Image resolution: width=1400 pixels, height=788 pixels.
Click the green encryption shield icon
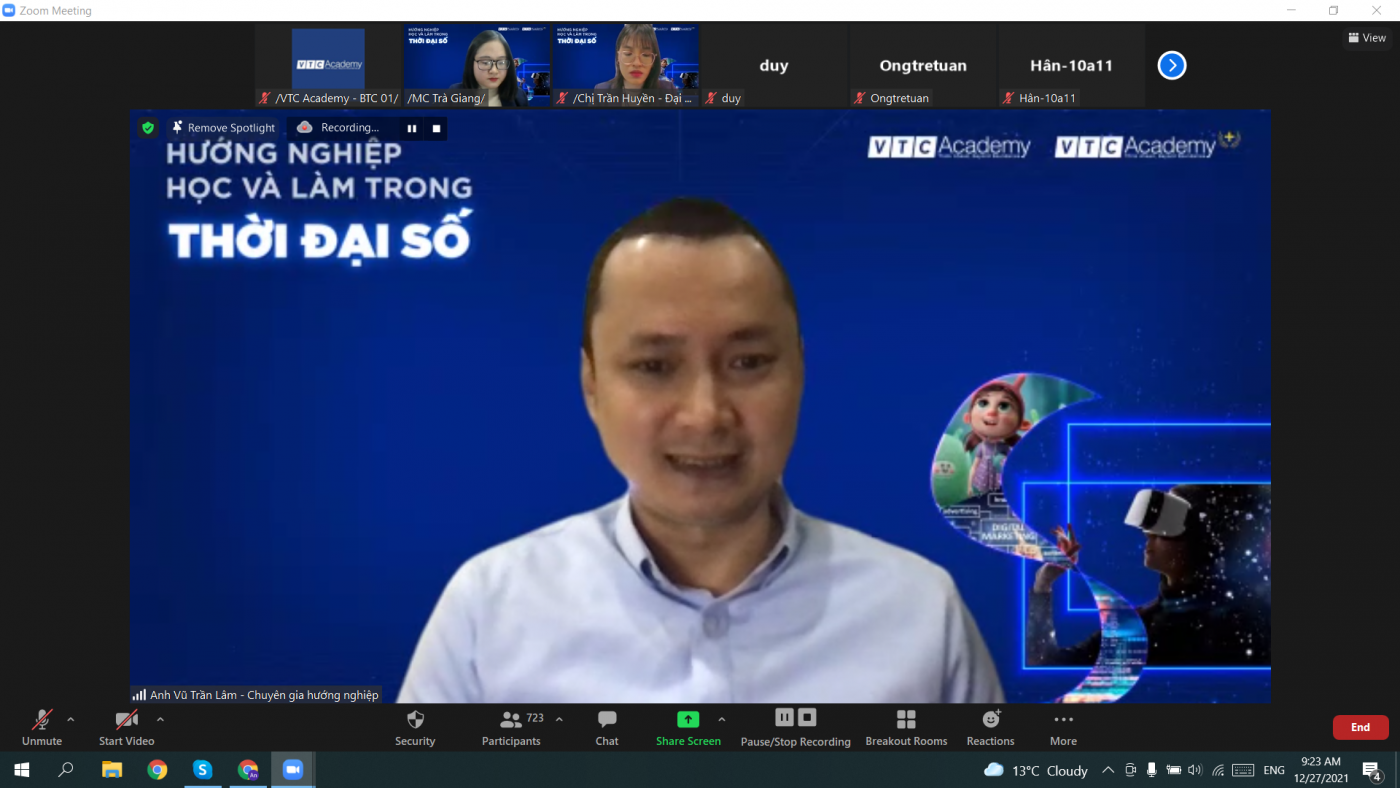148,128
